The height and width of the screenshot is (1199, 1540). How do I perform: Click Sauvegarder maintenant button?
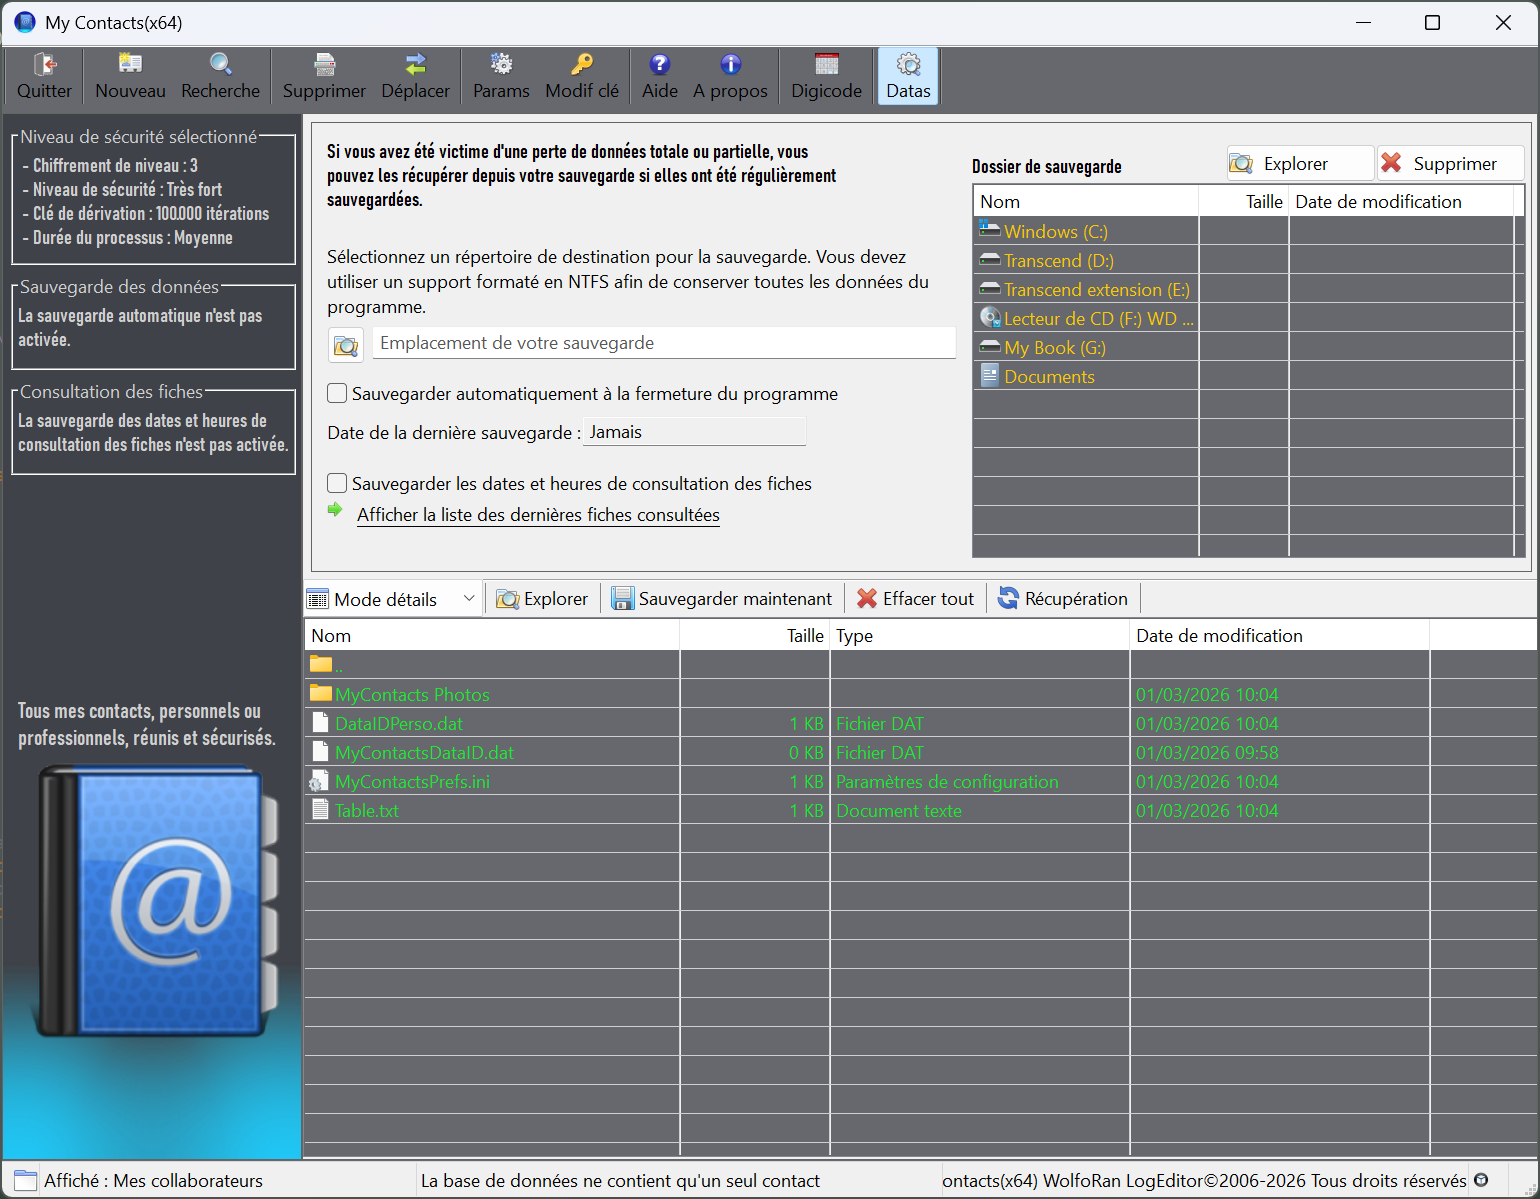[x=722, y=599]
